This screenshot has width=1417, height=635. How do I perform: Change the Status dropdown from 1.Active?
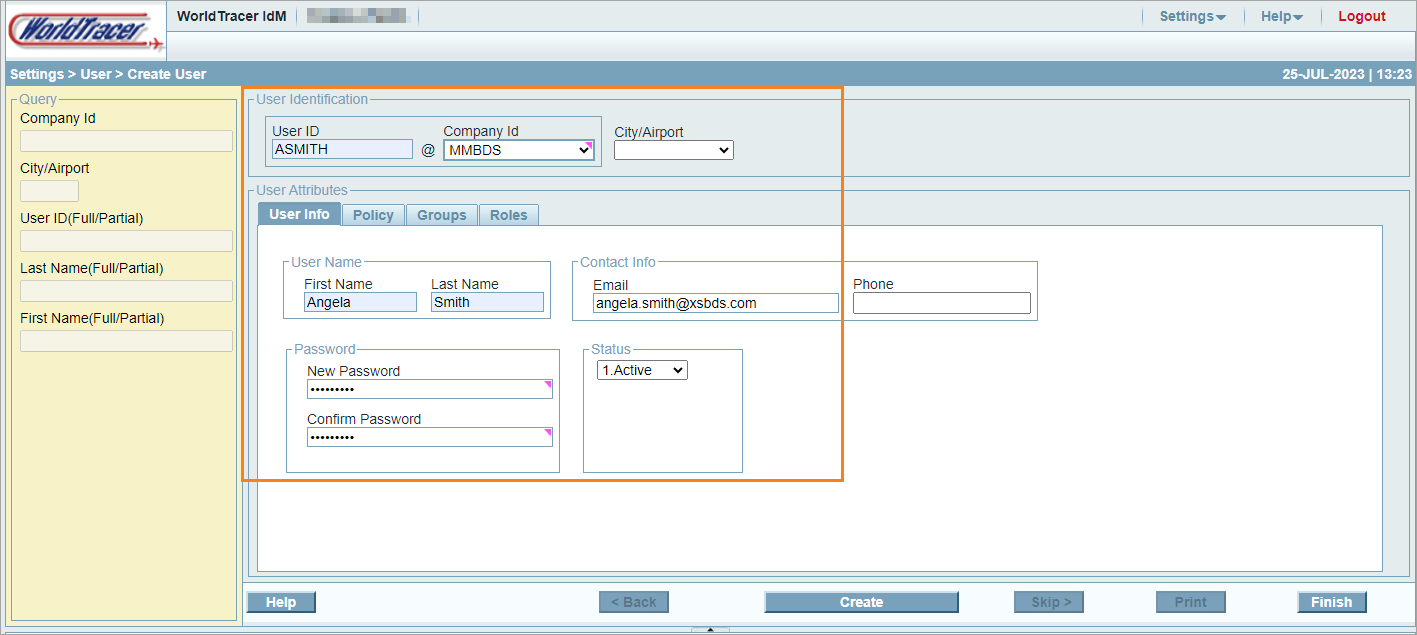pyautogui.click(x=642, y=370)
